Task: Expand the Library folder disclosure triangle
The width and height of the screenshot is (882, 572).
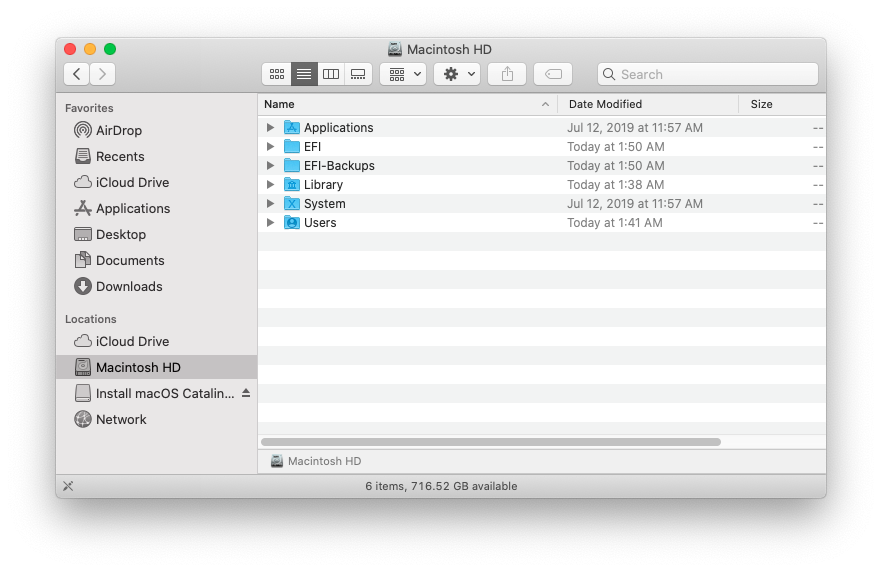Action: [x=270, y=184]
